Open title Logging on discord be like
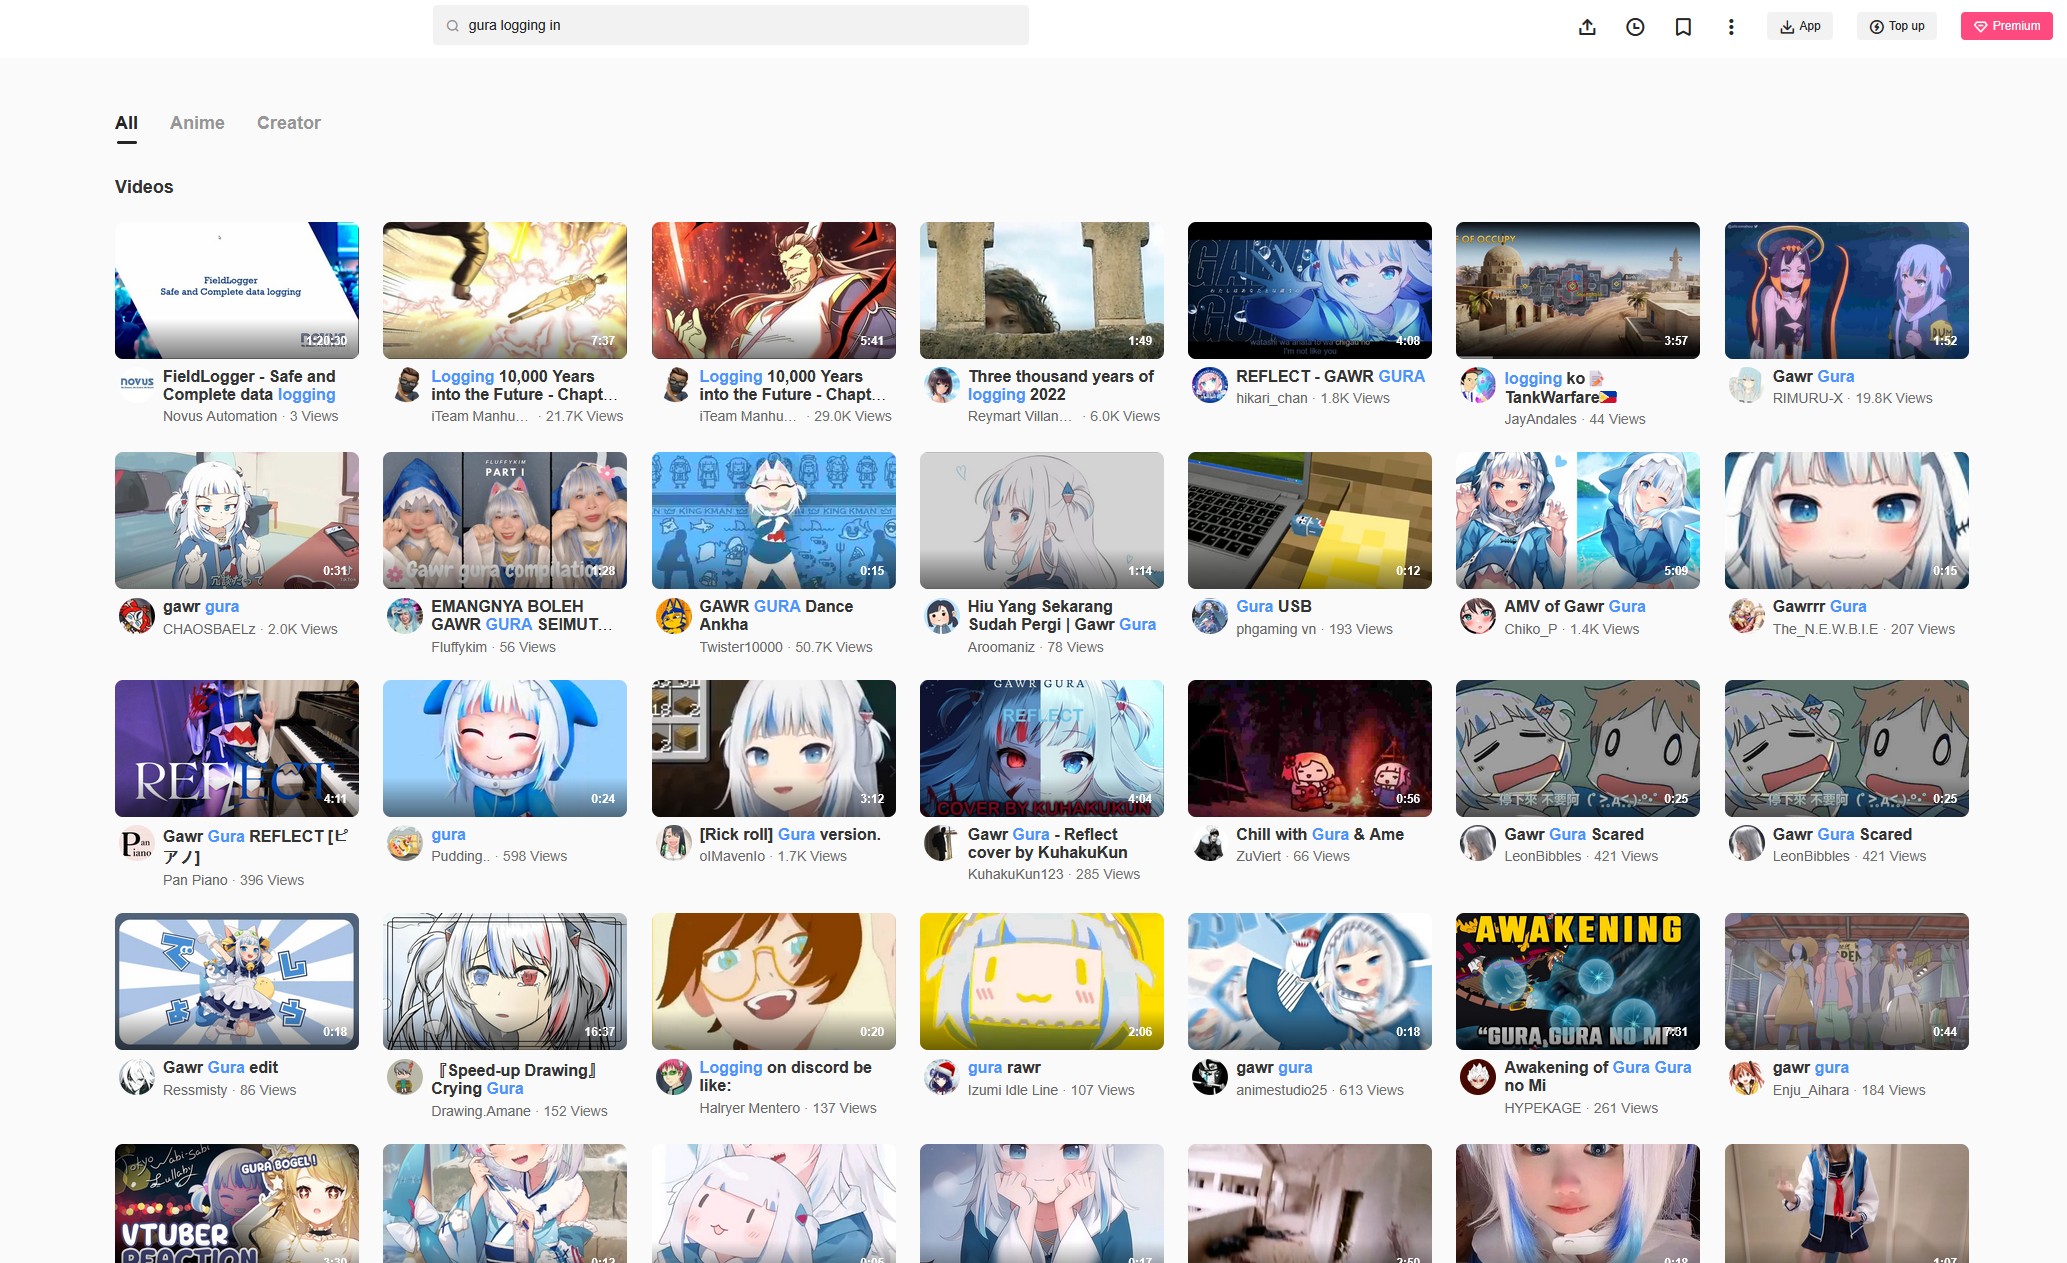This screenshot has width=2067, height=1263. (786, 1076)
